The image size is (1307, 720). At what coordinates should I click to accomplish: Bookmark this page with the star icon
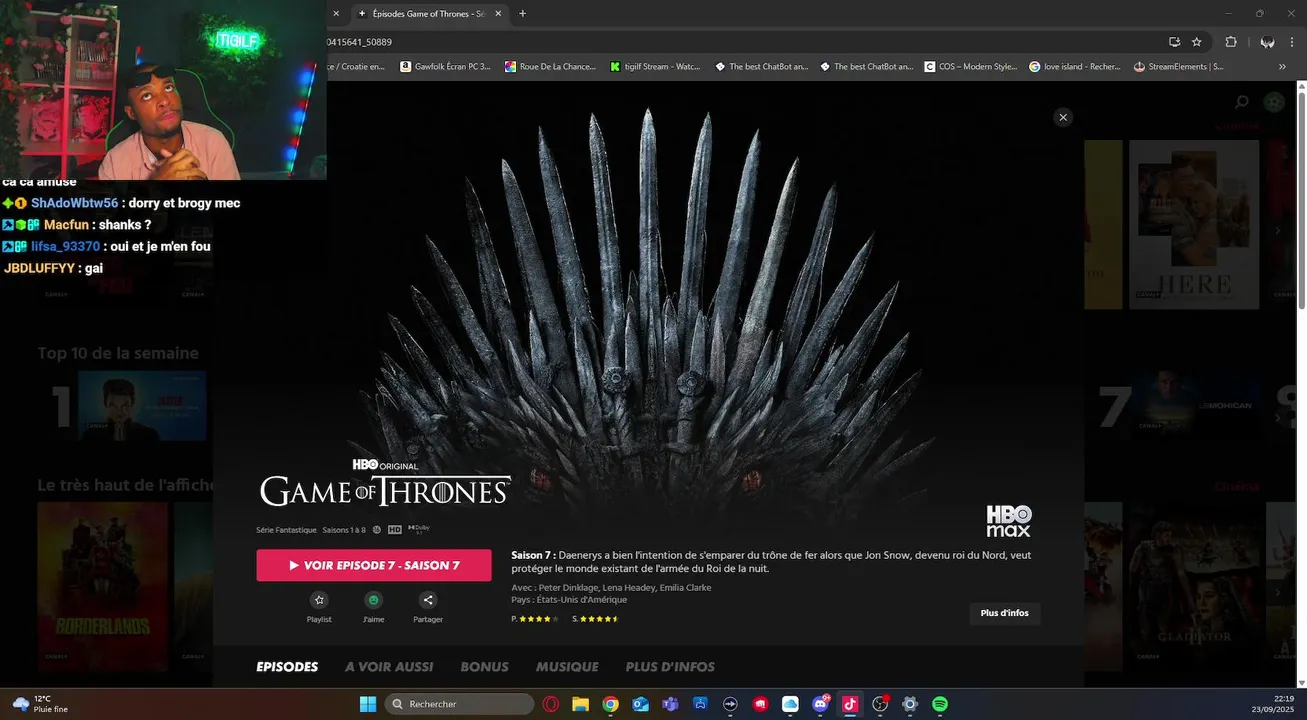click(x=1197, y=42)
